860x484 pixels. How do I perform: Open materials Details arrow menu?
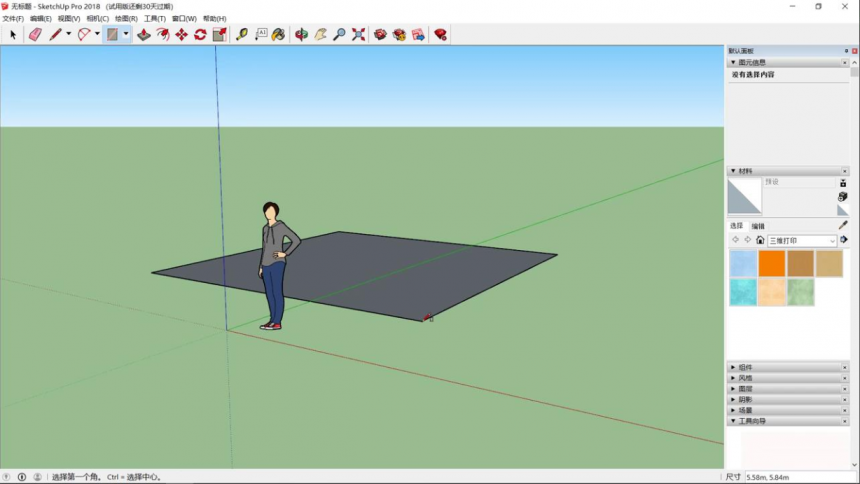pyautogui.click(x=844, y=240)
